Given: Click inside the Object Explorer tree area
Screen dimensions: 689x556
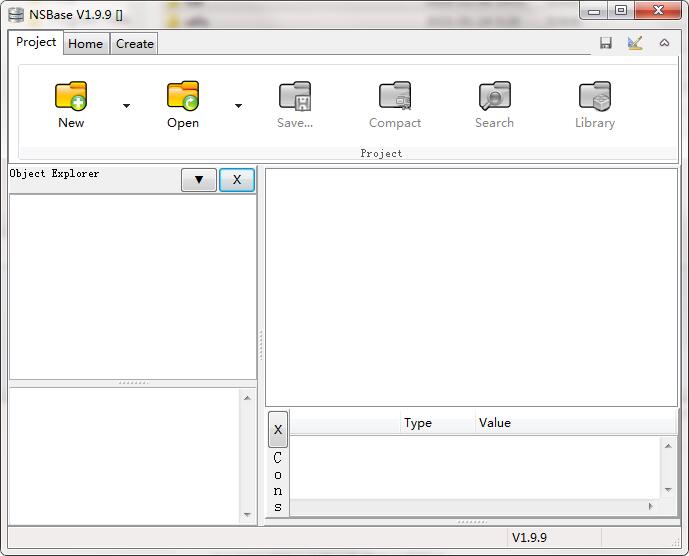Looking at the screenshot, I should point(133,287).
